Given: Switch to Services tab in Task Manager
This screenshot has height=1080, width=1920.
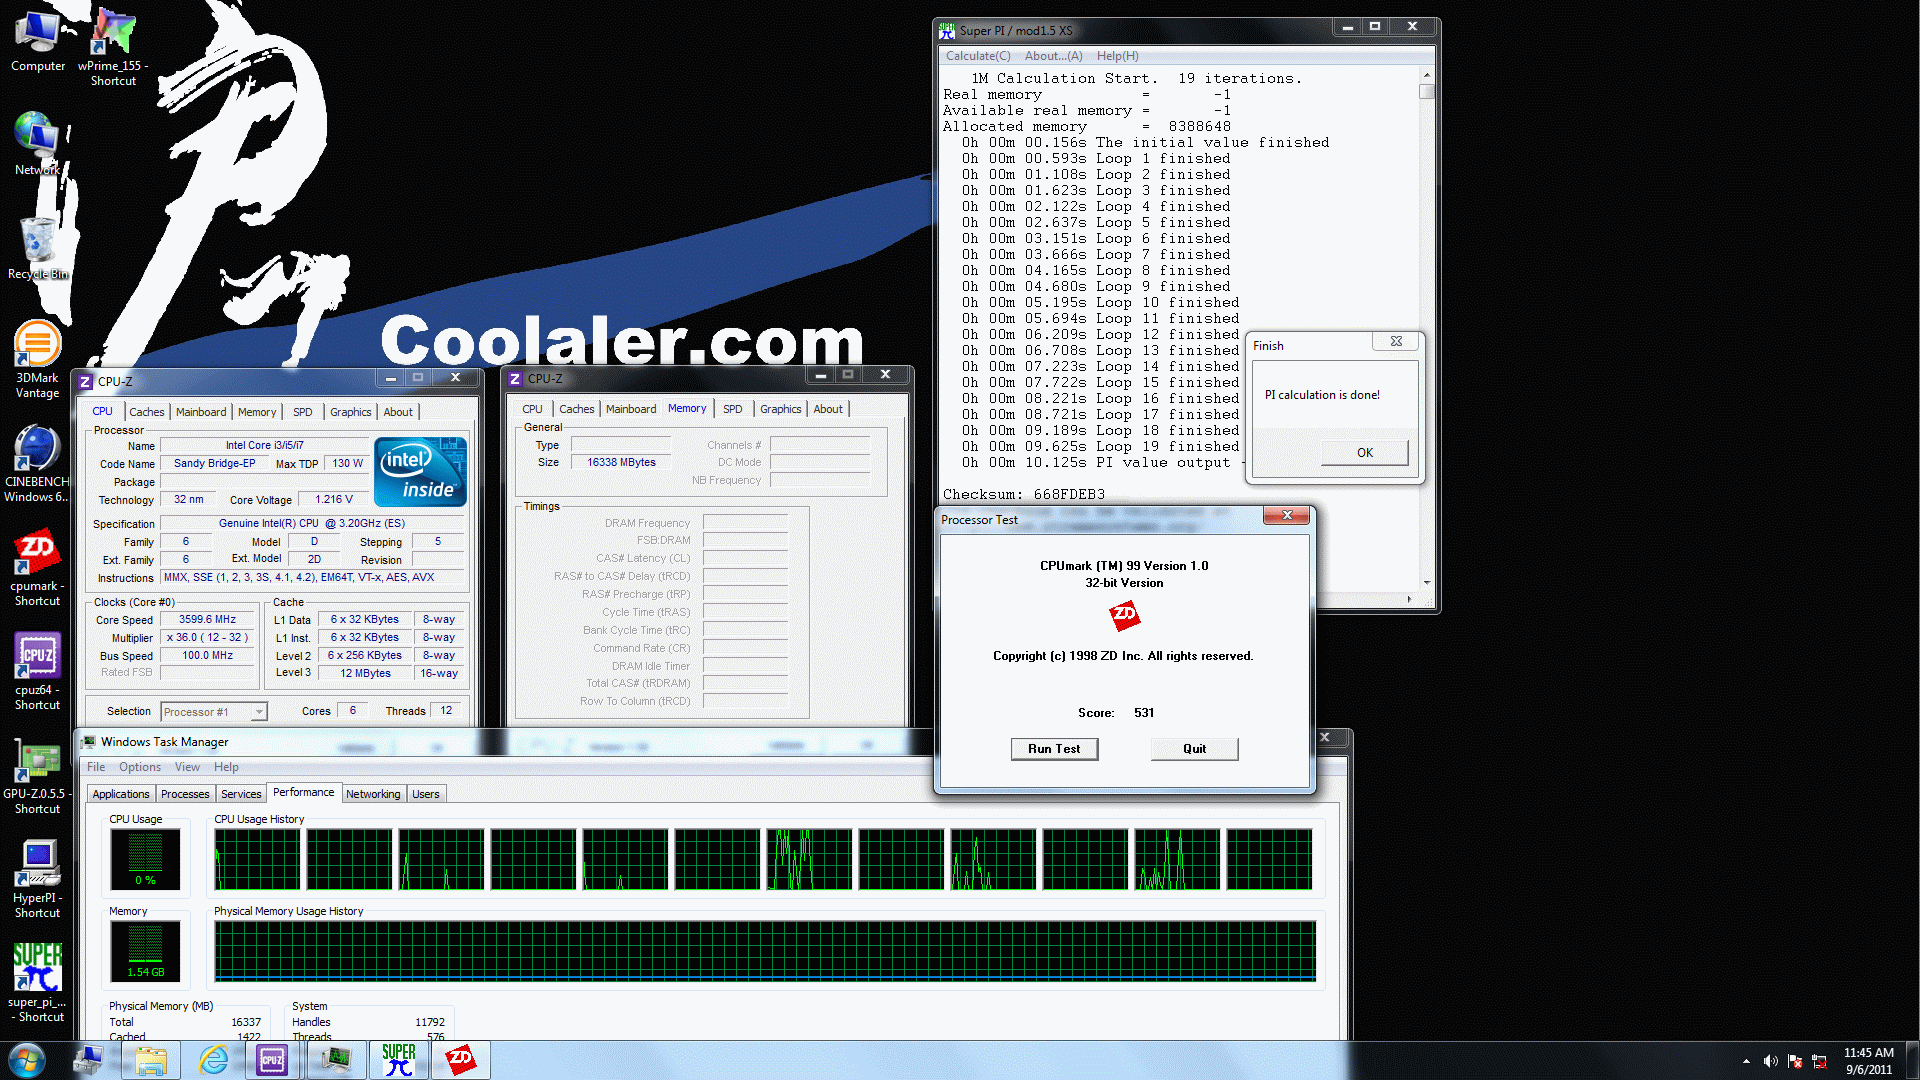Looking at the screenshot, I should [241, 794].
